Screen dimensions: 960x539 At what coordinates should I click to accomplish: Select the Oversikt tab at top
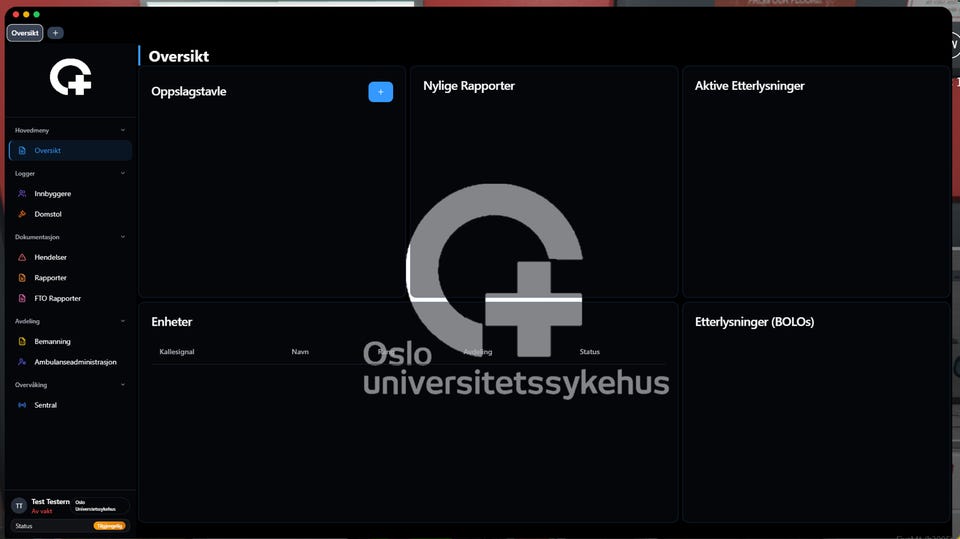pyautogui.click(x=24, y=33)
